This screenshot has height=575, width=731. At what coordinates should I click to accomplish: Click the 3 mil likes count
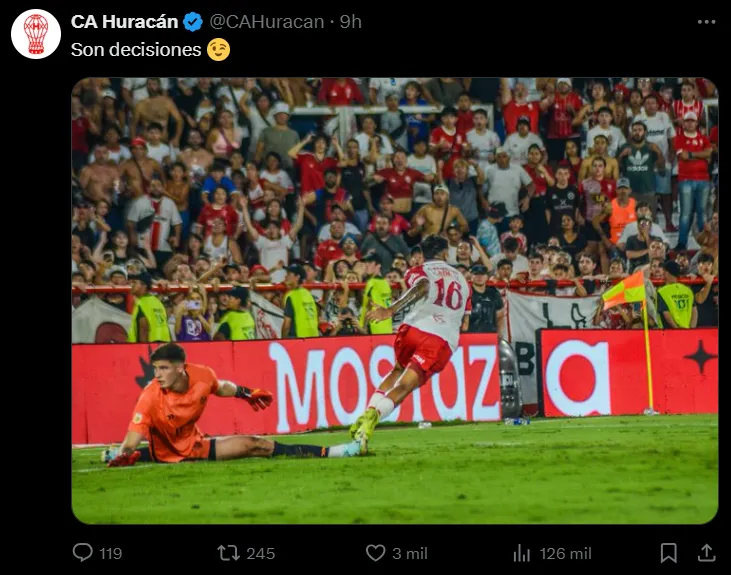coord(410,554)
